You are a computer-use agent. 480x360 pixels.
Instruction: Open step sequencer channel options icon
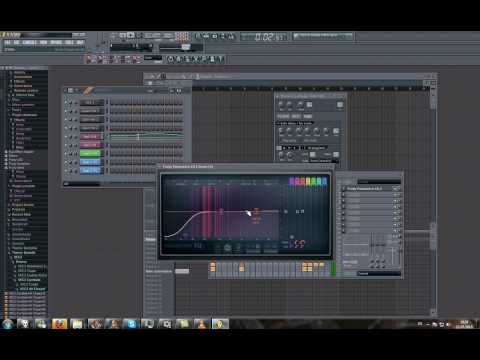(x=70, y=90)
